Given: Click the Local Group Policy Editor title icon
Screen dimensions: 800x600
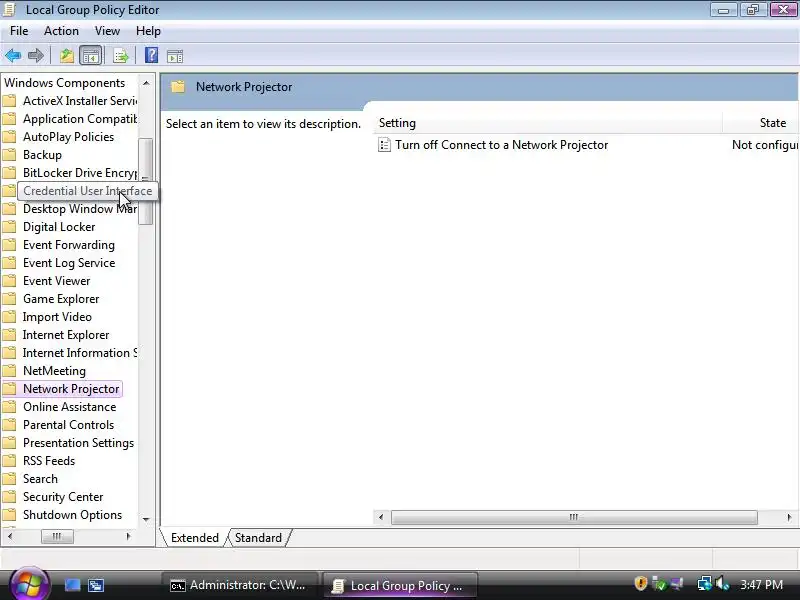Looking at the screenshot, I should [x=9, y=9].
